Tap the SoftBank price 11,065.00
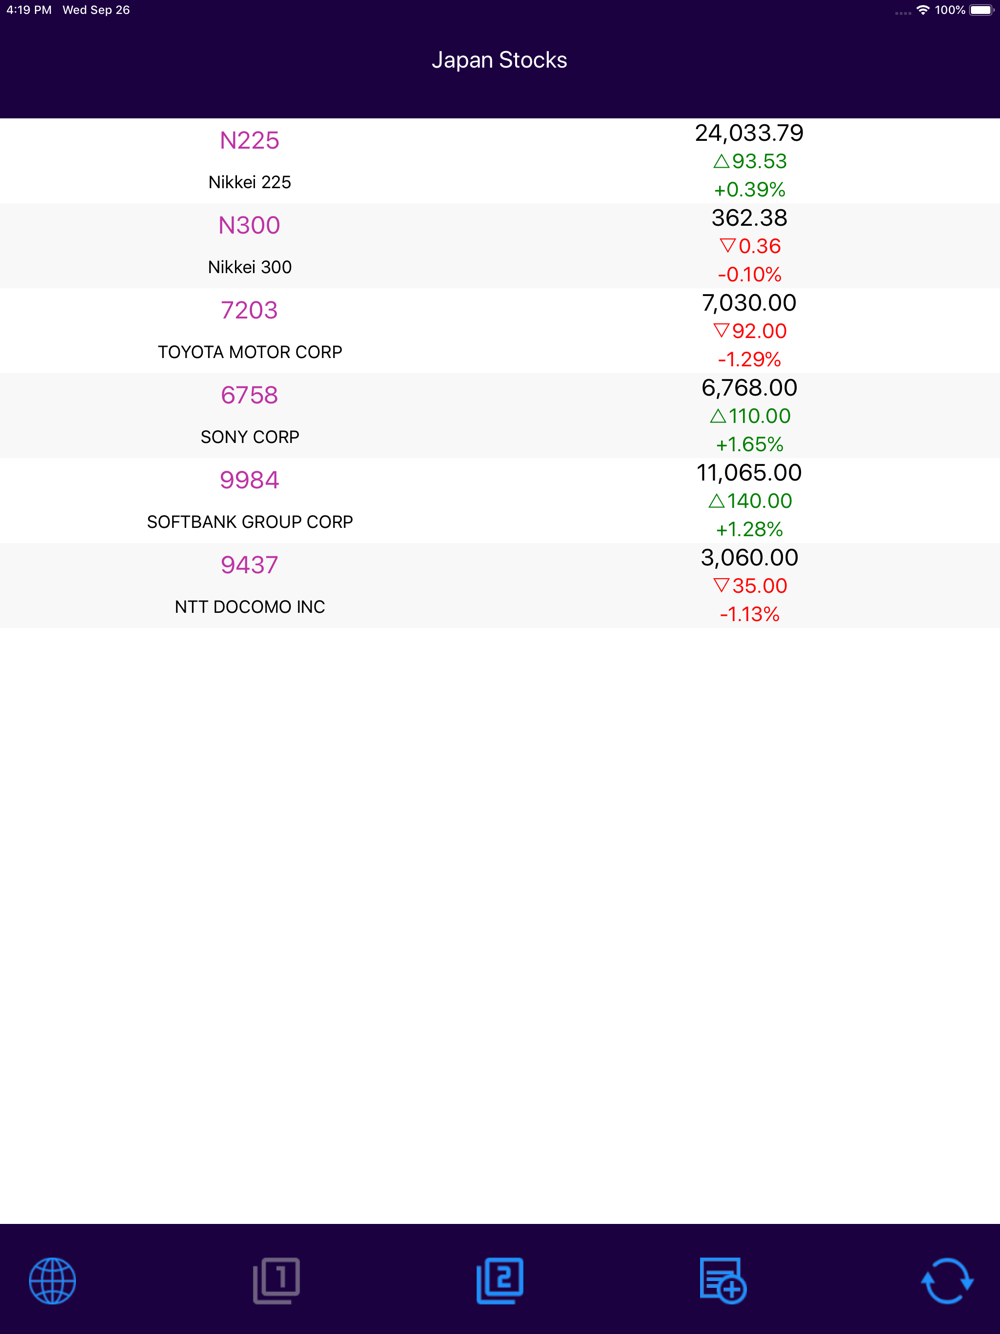1000x1334 pixels. pos(750,473)
